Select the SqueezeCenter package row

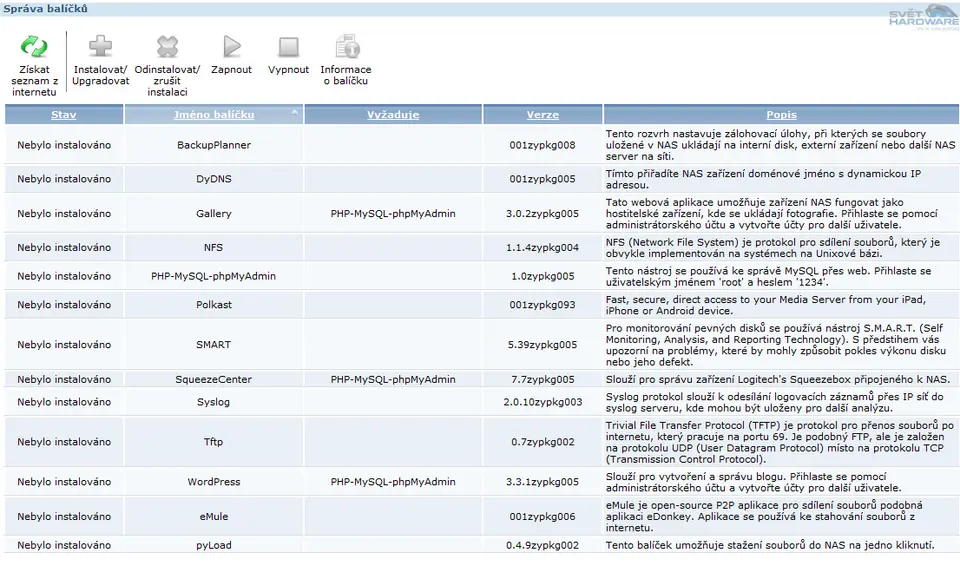[x=214, y=379]
